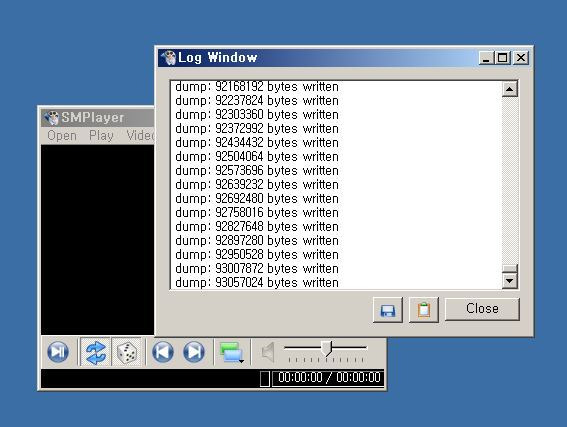Screen dimensions: 567x427
Task: Click the log scrollbar up arrow
Action: click(x=510, y=89)
